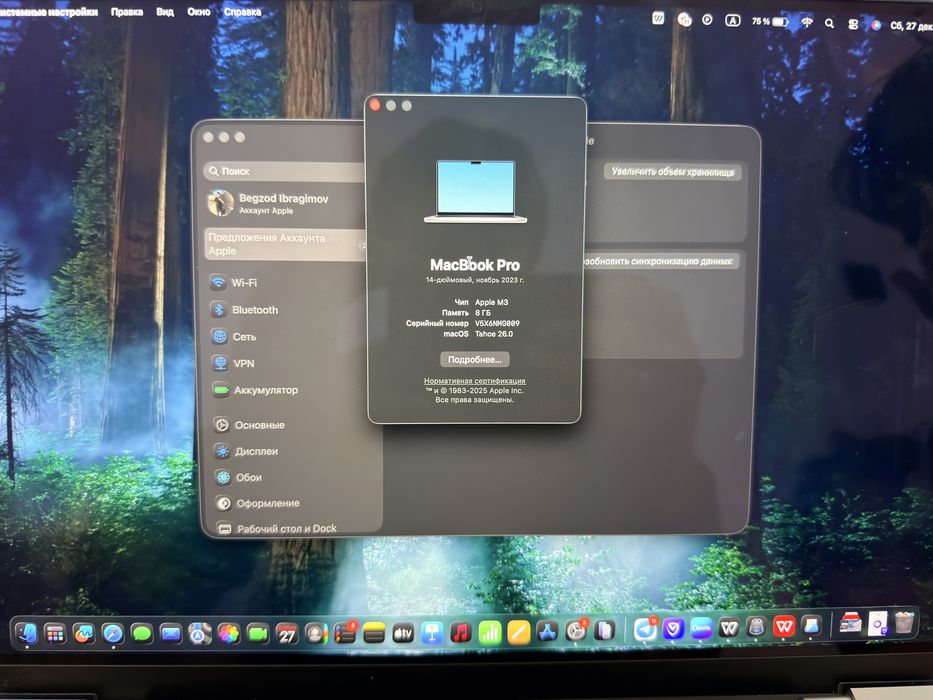Launch FaceTime from the Dock
The image size is (933, 700).
[x=258, y=634]
